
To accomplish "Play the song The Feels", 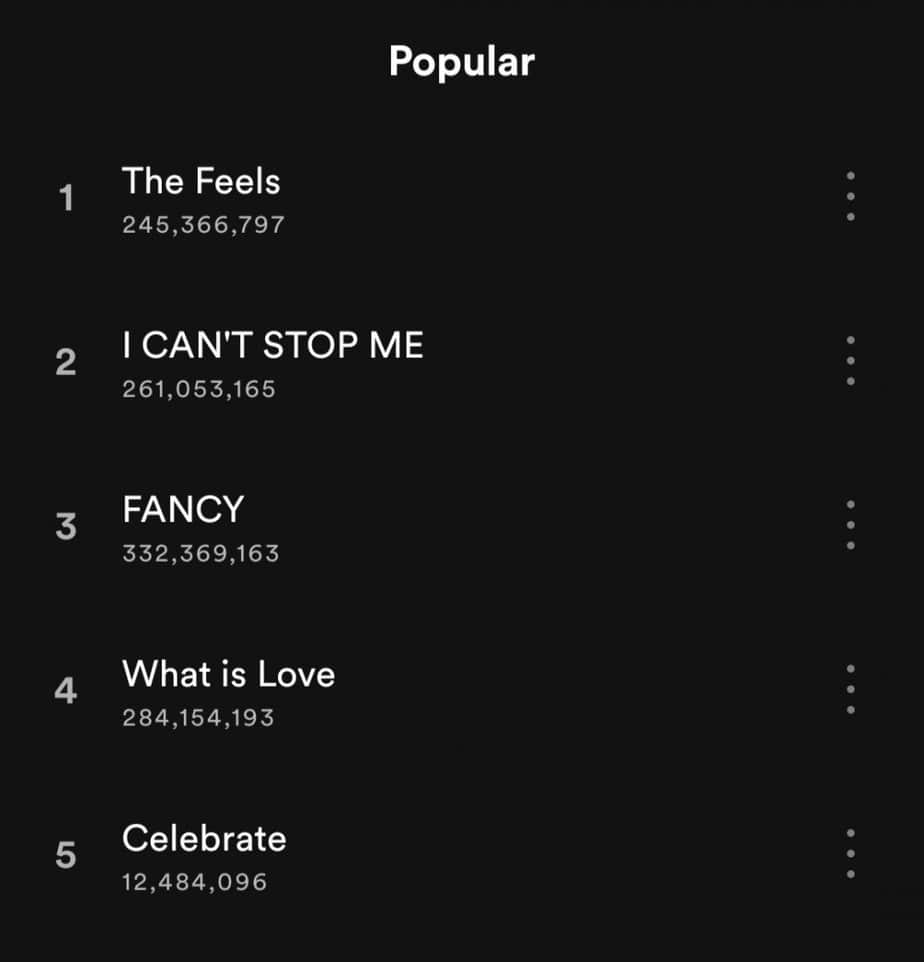I will [x=201, y=182].
